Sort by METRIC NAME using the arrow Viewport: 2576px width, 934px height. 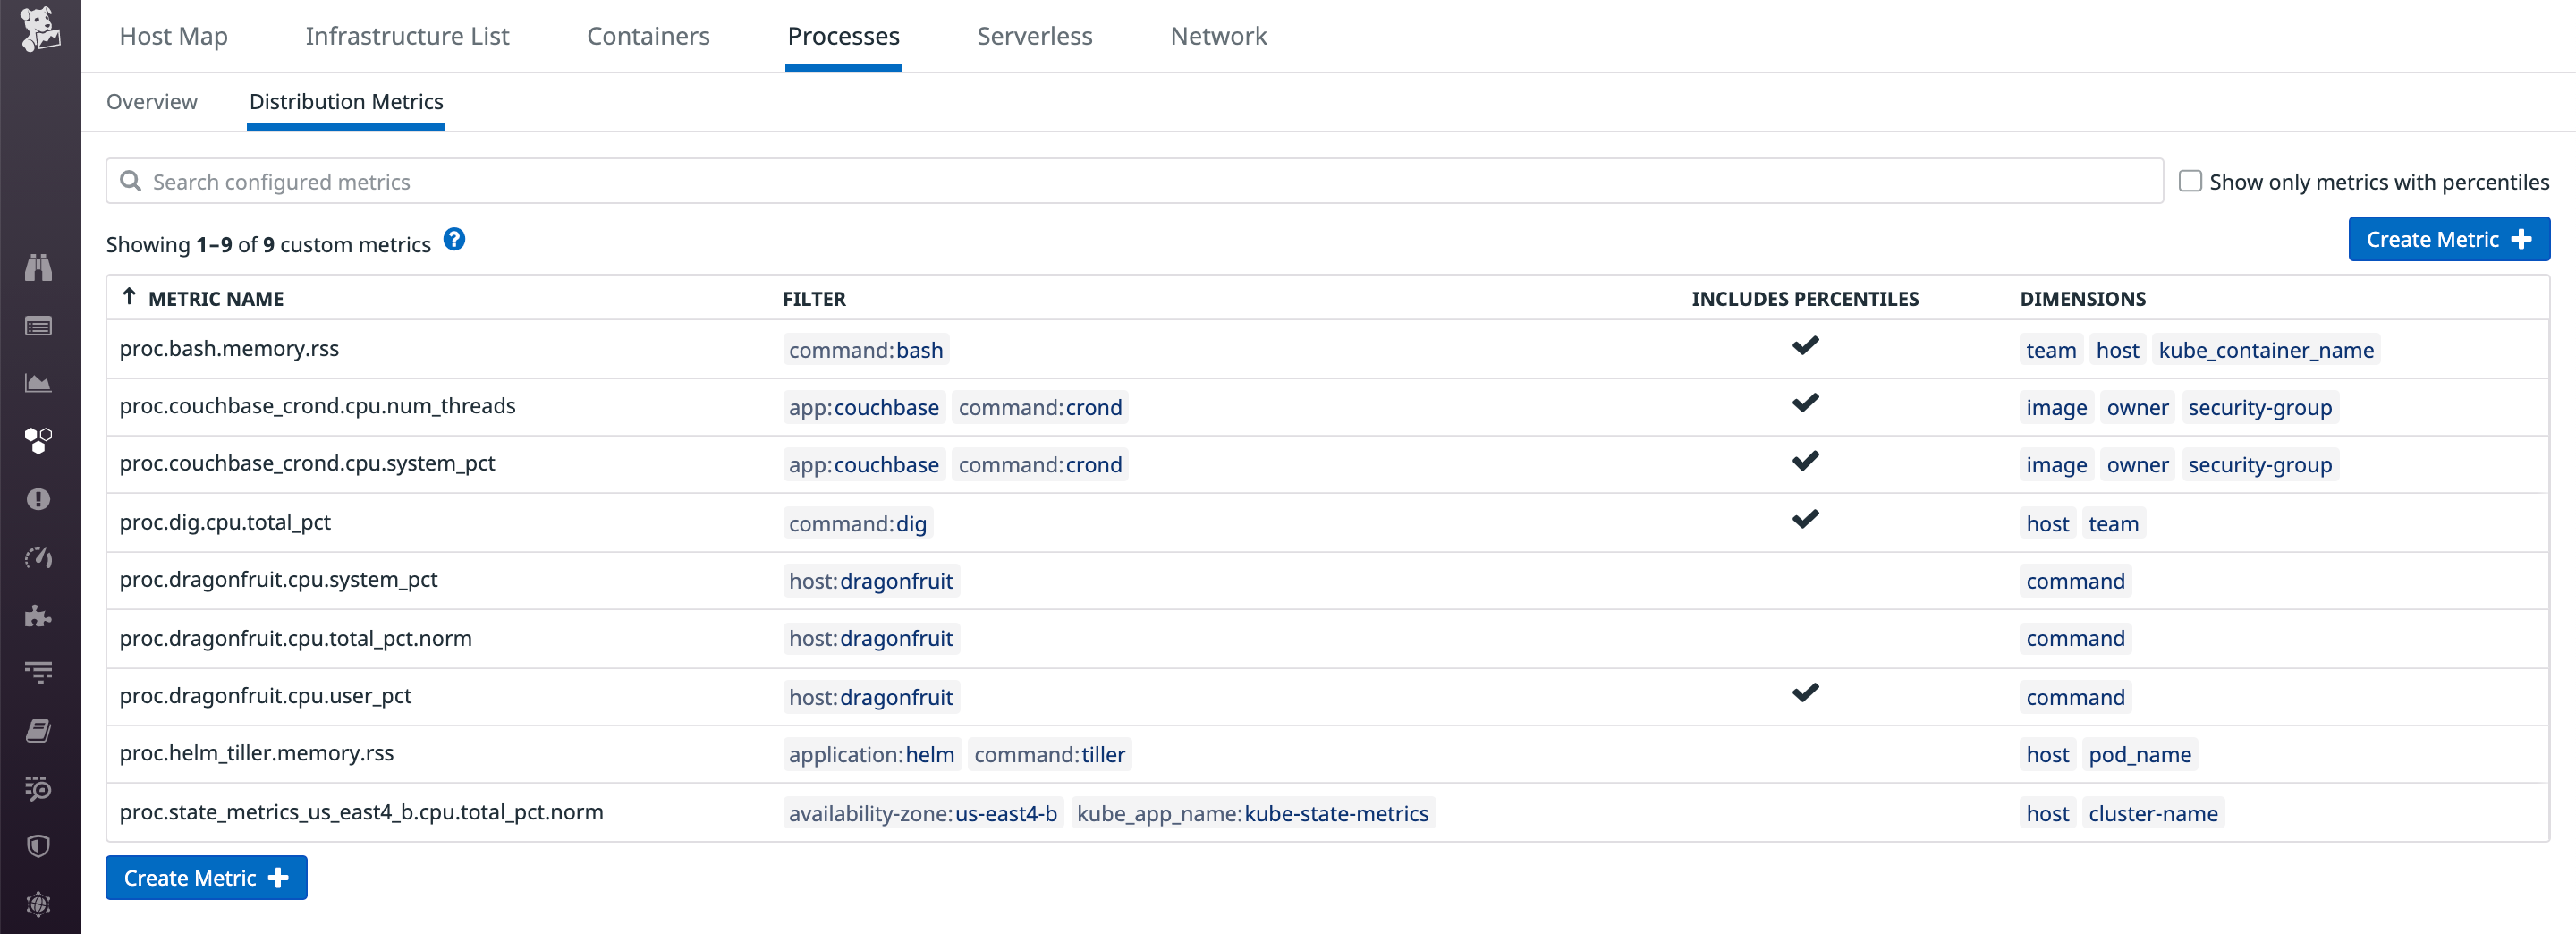[x=129, y=297]
